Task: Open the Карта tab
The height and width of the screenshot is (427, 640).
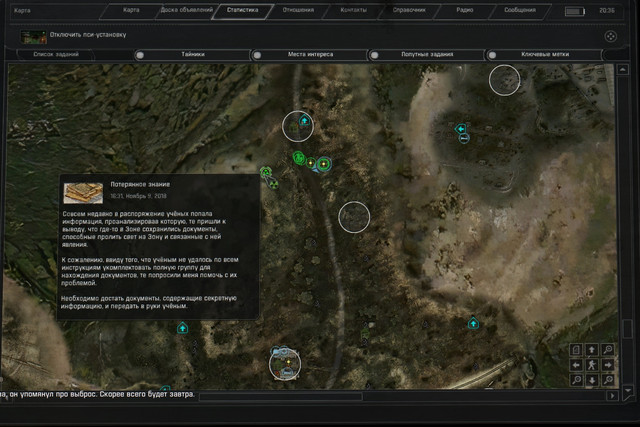Action: coord(131,10)
